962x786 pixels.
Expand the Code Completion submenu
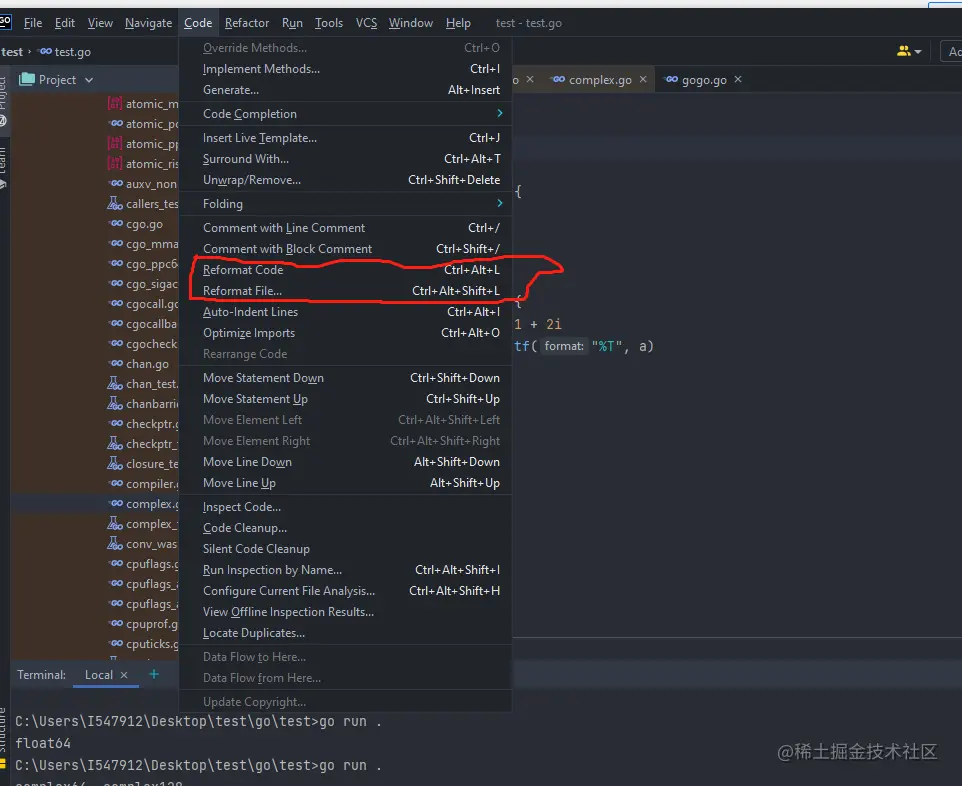[x=346, y=114]
